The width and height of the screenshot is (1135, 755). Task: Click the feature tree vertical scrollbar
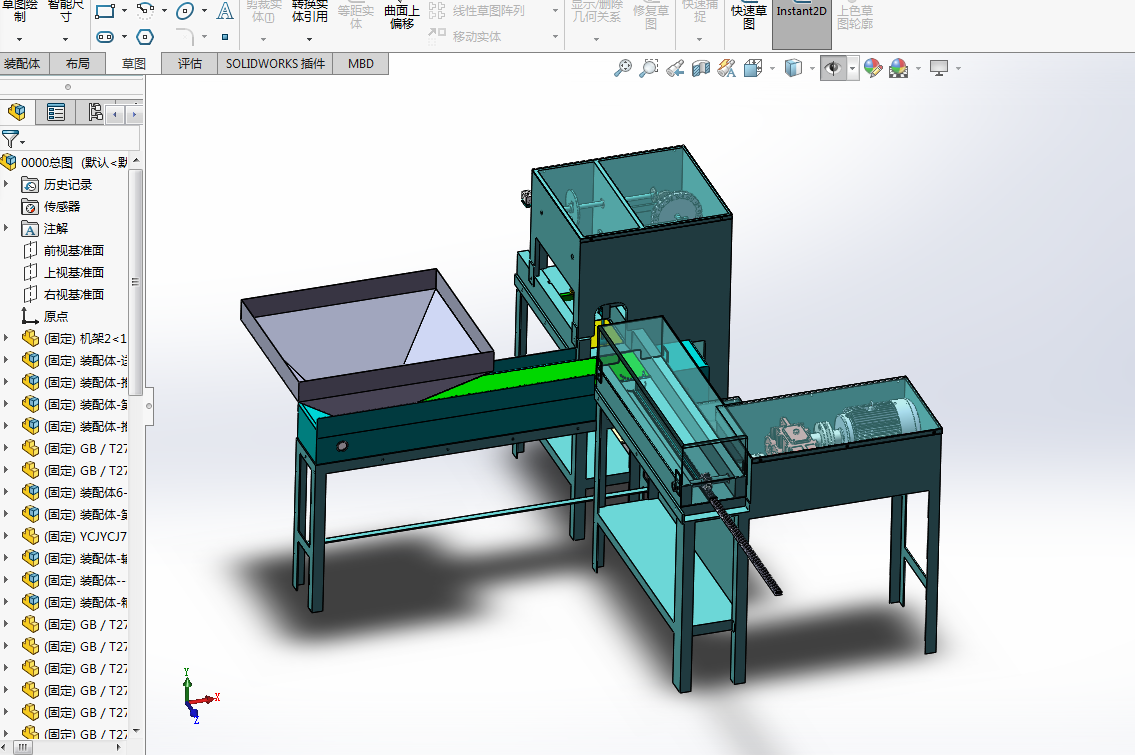pyautogui.click(x=136, y=282)
